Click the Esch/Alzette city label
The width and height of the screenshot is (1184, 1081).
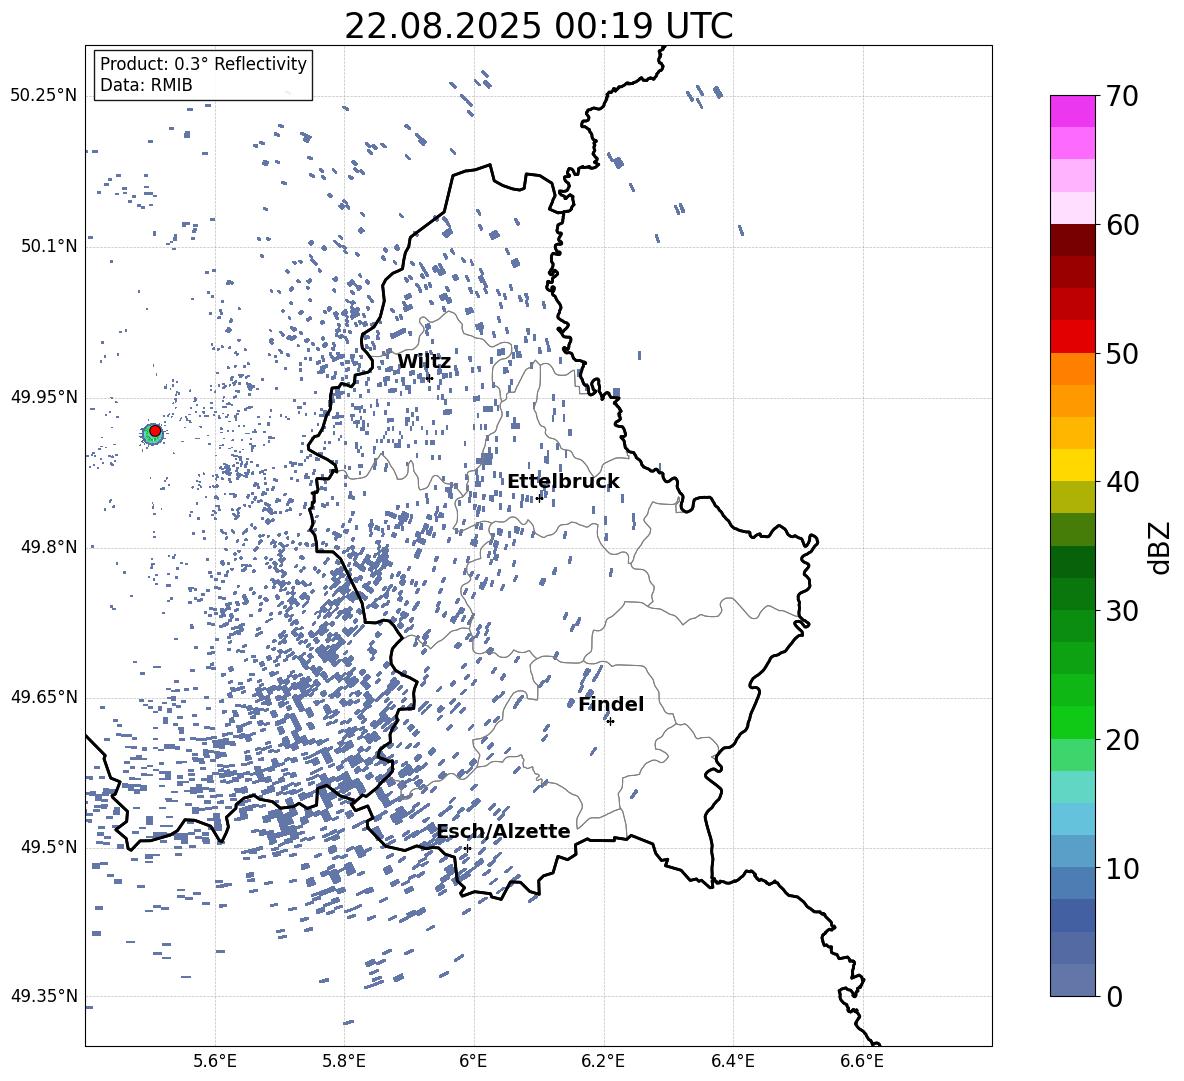tap(504, 831)
